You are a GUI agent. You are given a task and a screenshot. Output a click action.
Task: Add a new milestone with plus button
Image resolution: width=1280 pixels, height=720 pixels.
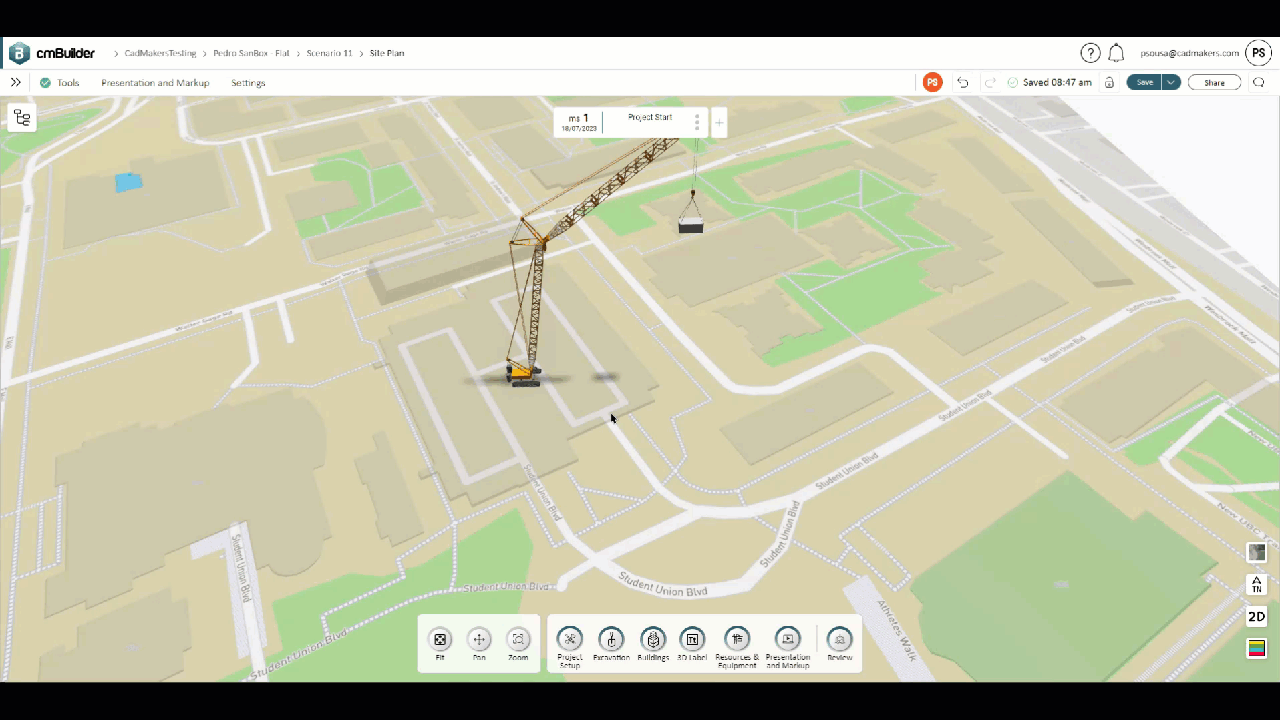(719, 123)
